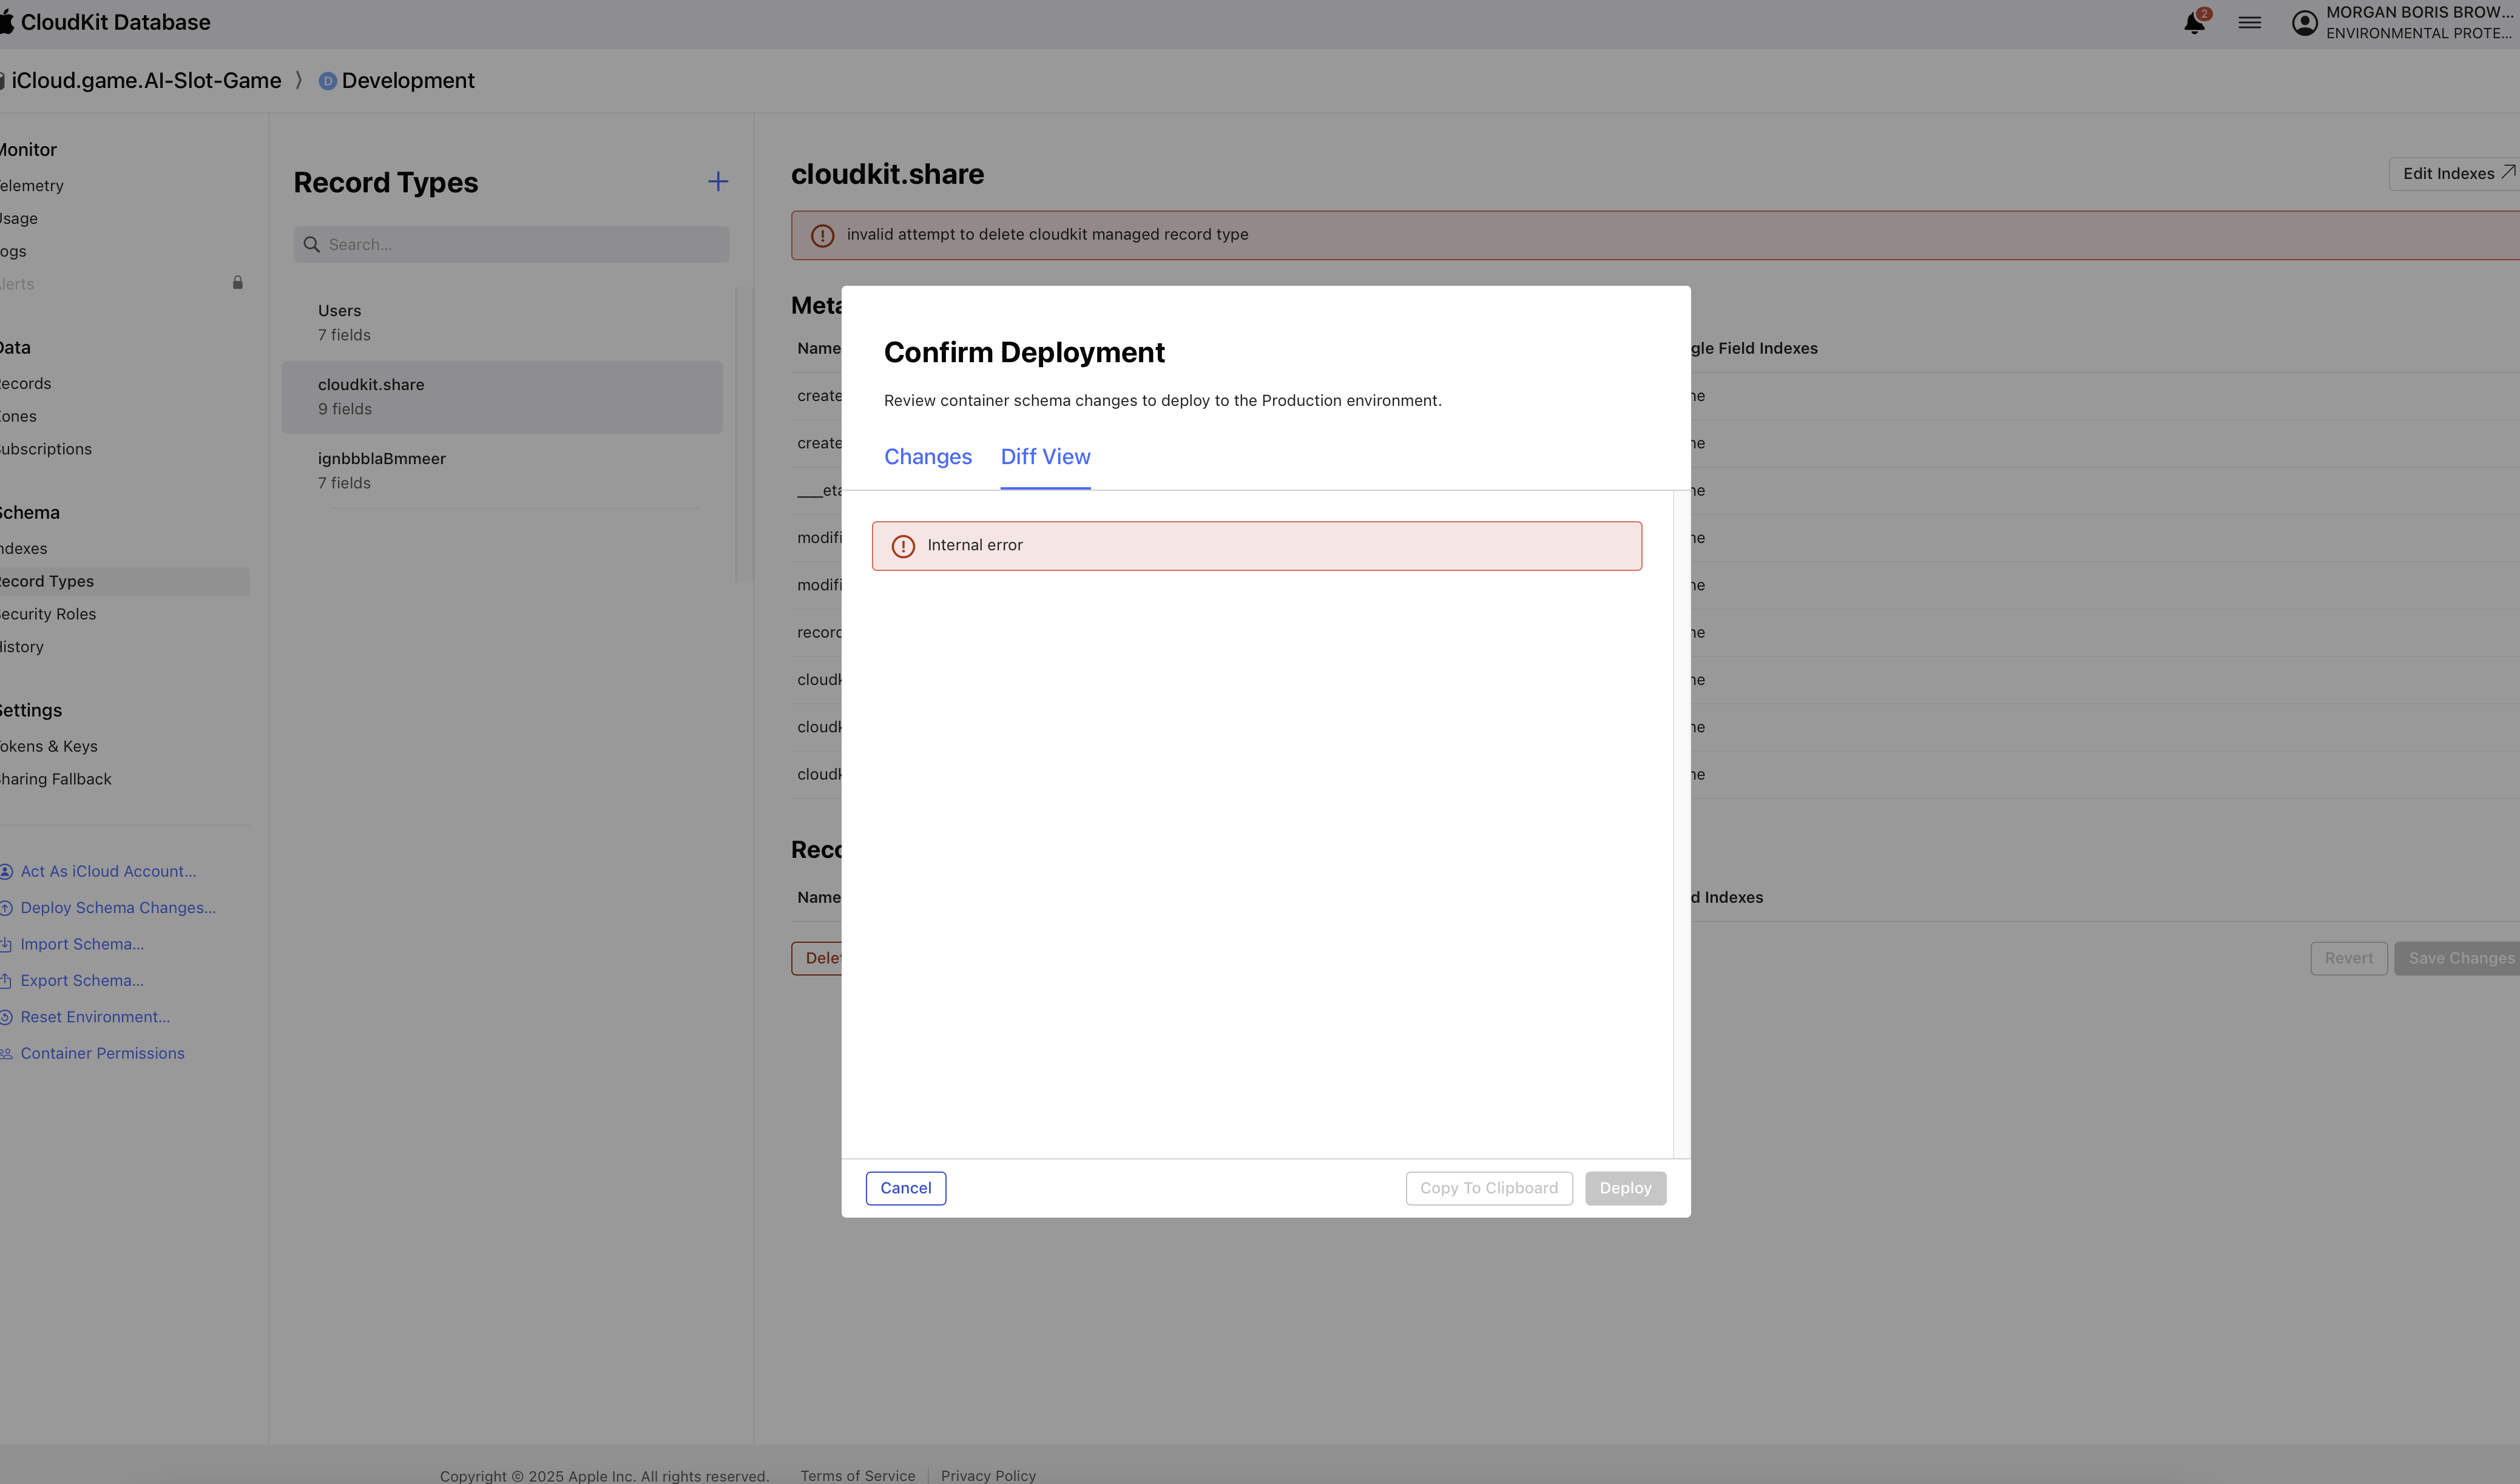2520x1484 pixels.
Task: Select the Diff View tab
Action: pyautogui.click(x=1045, y=457)
